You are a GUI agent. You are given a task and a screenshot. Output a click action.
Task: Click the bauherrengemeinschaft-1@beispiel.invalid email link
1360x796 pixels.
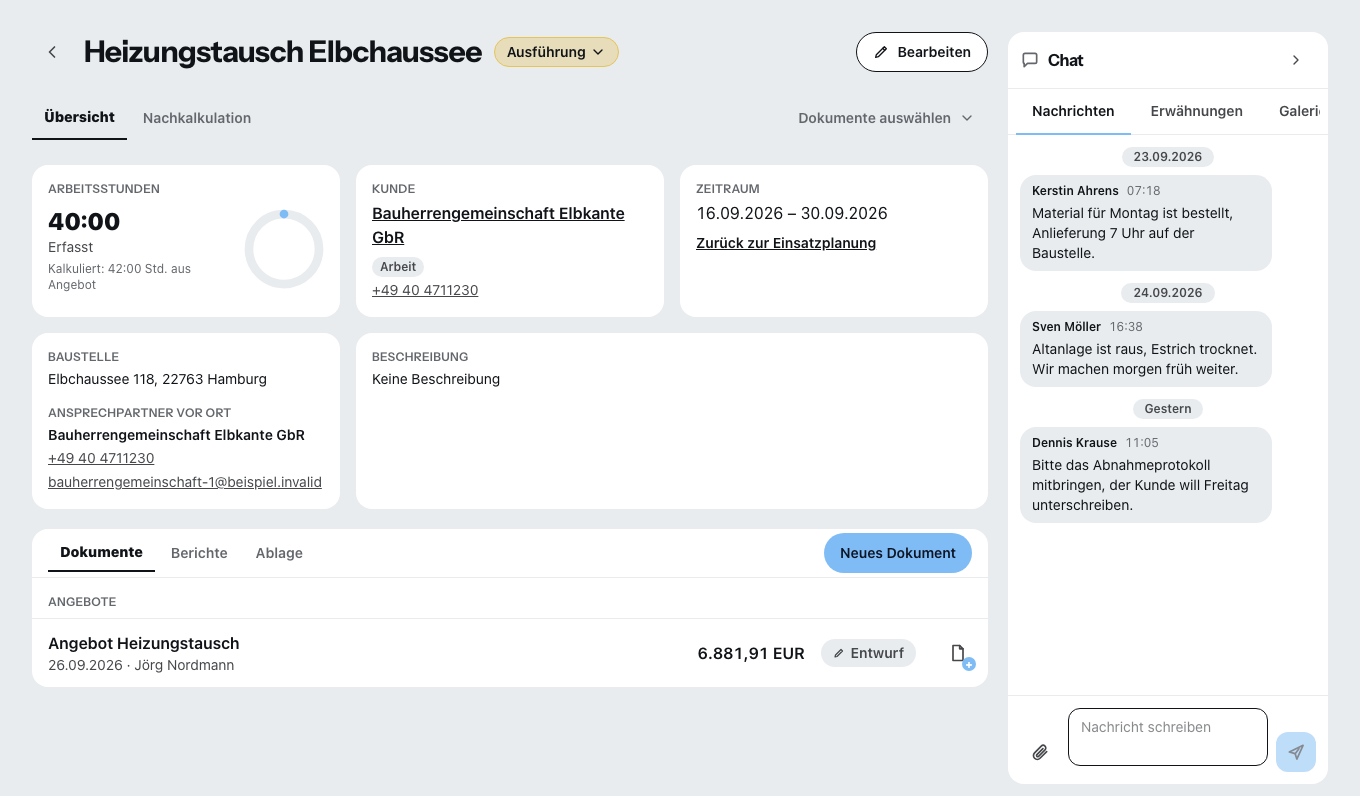tap(185, 482)
